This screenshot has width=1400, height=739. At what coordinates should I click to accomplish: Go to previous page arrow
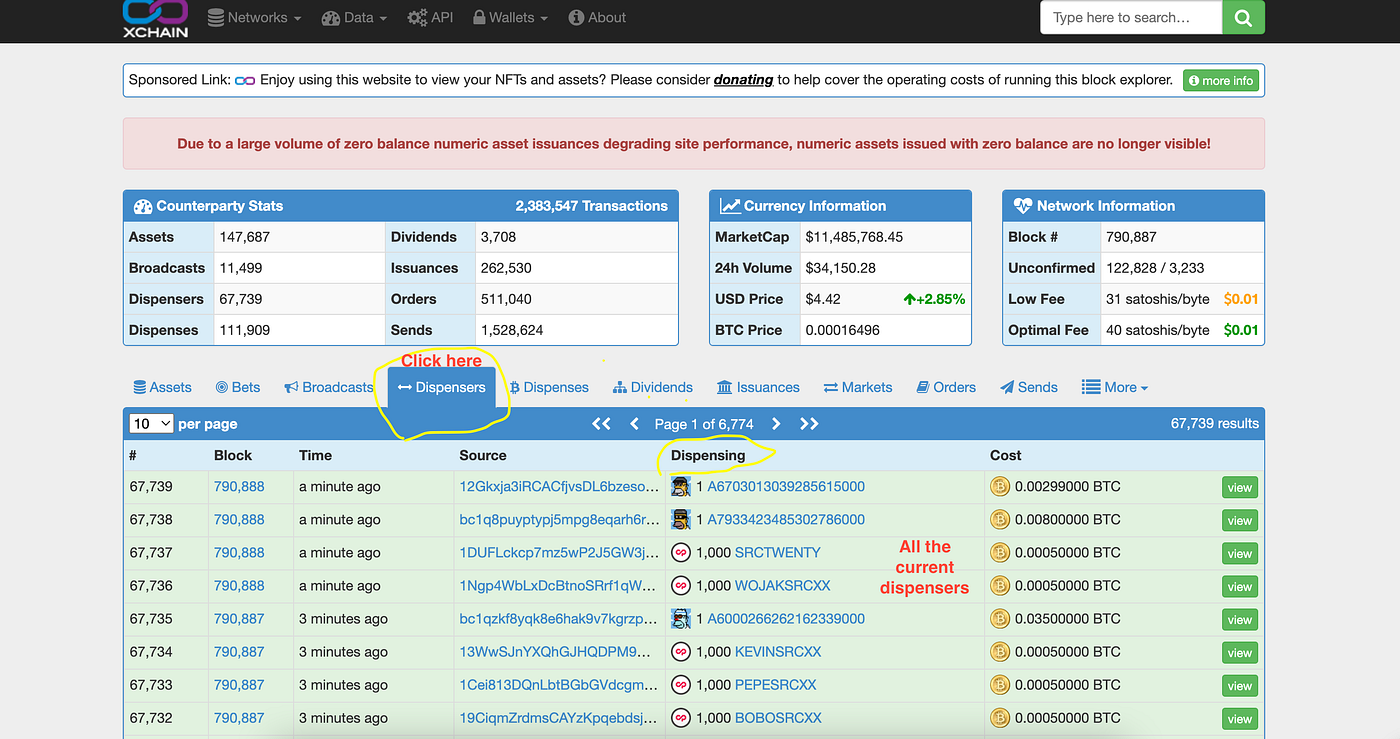point(634,424)
